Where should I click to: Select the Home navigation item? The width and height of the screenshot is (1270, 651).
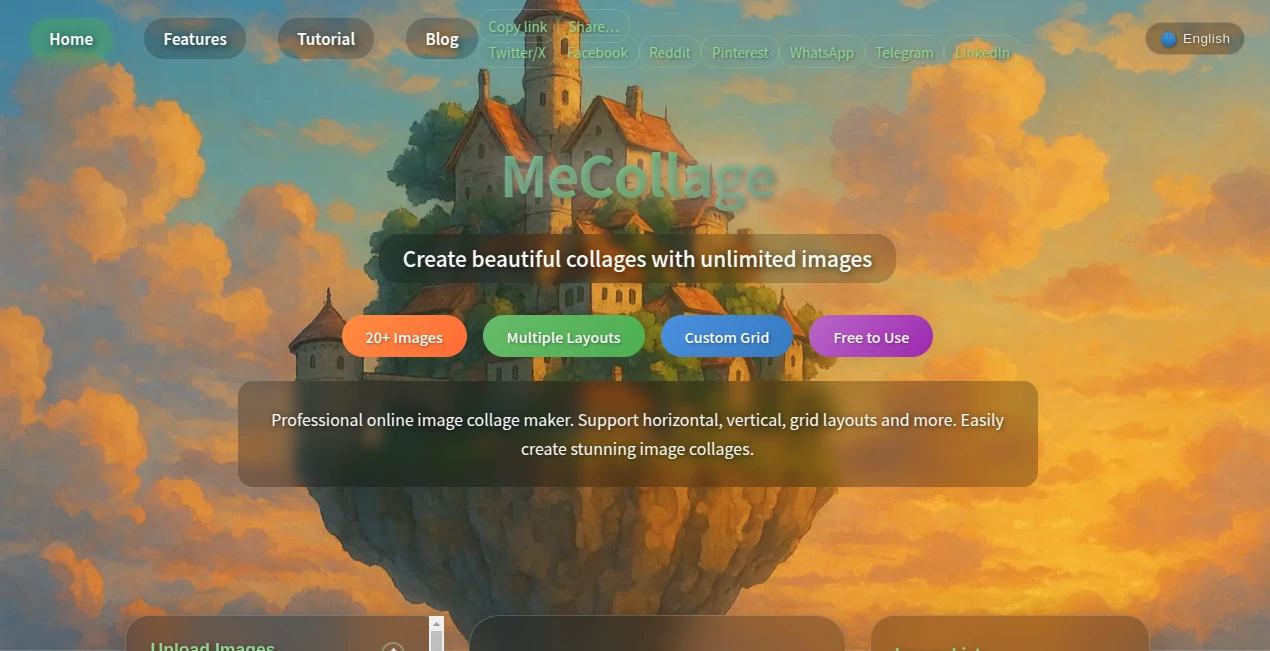[x=70, y=38]
